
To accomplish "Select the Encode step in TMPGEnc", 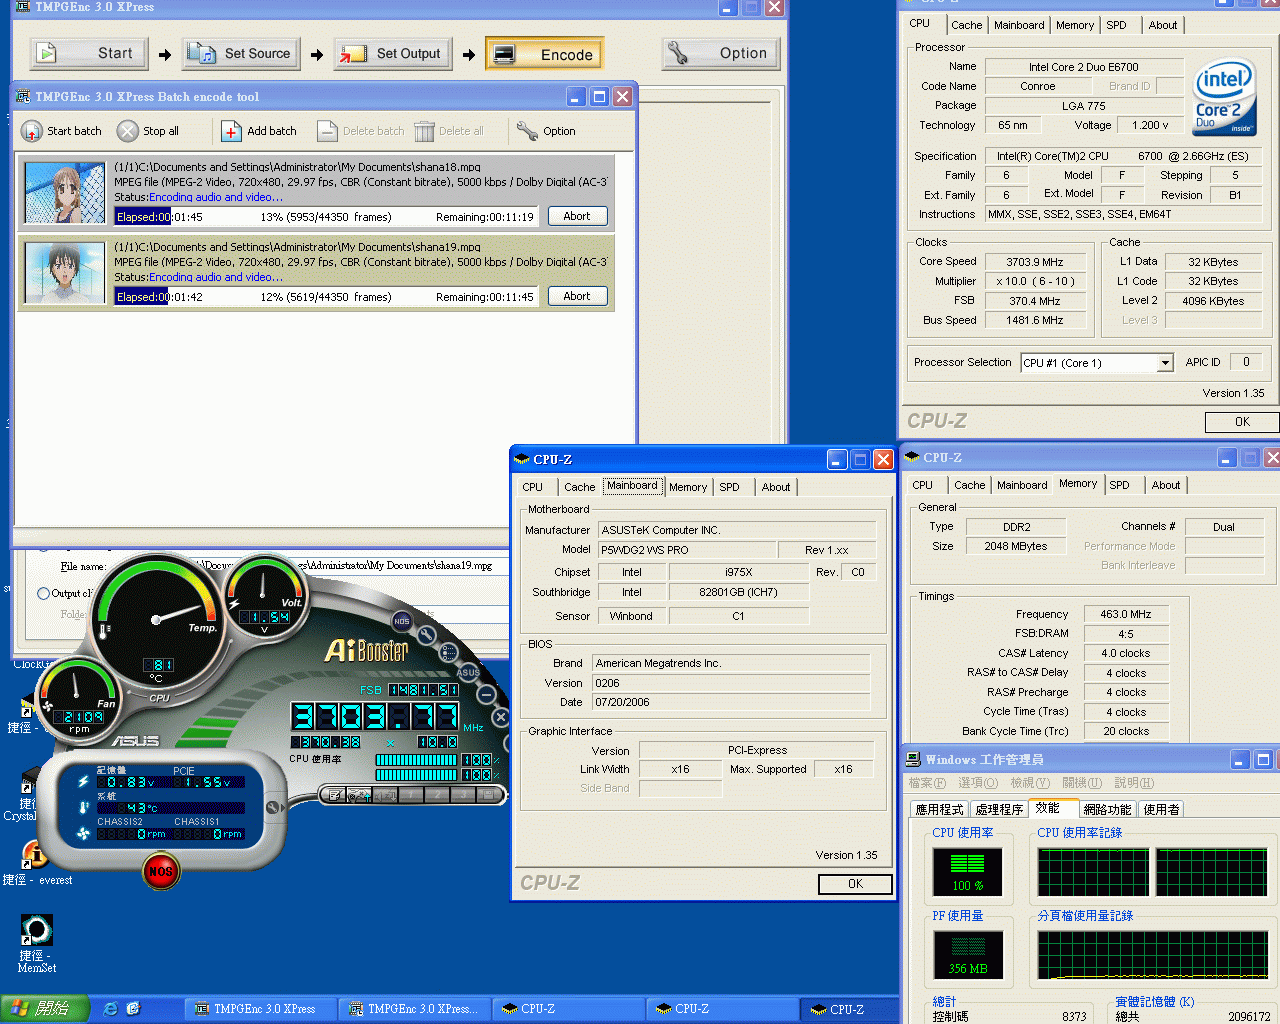I will (545, 54).
